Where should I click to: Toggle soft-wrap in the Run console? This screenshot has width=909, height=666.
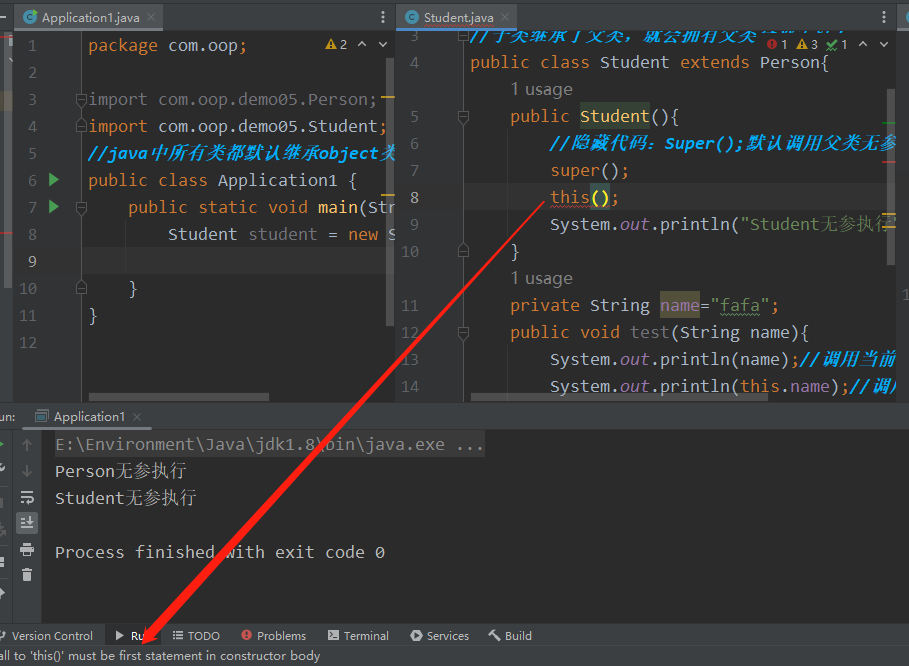pyautogui.click(x=27, y=497)
